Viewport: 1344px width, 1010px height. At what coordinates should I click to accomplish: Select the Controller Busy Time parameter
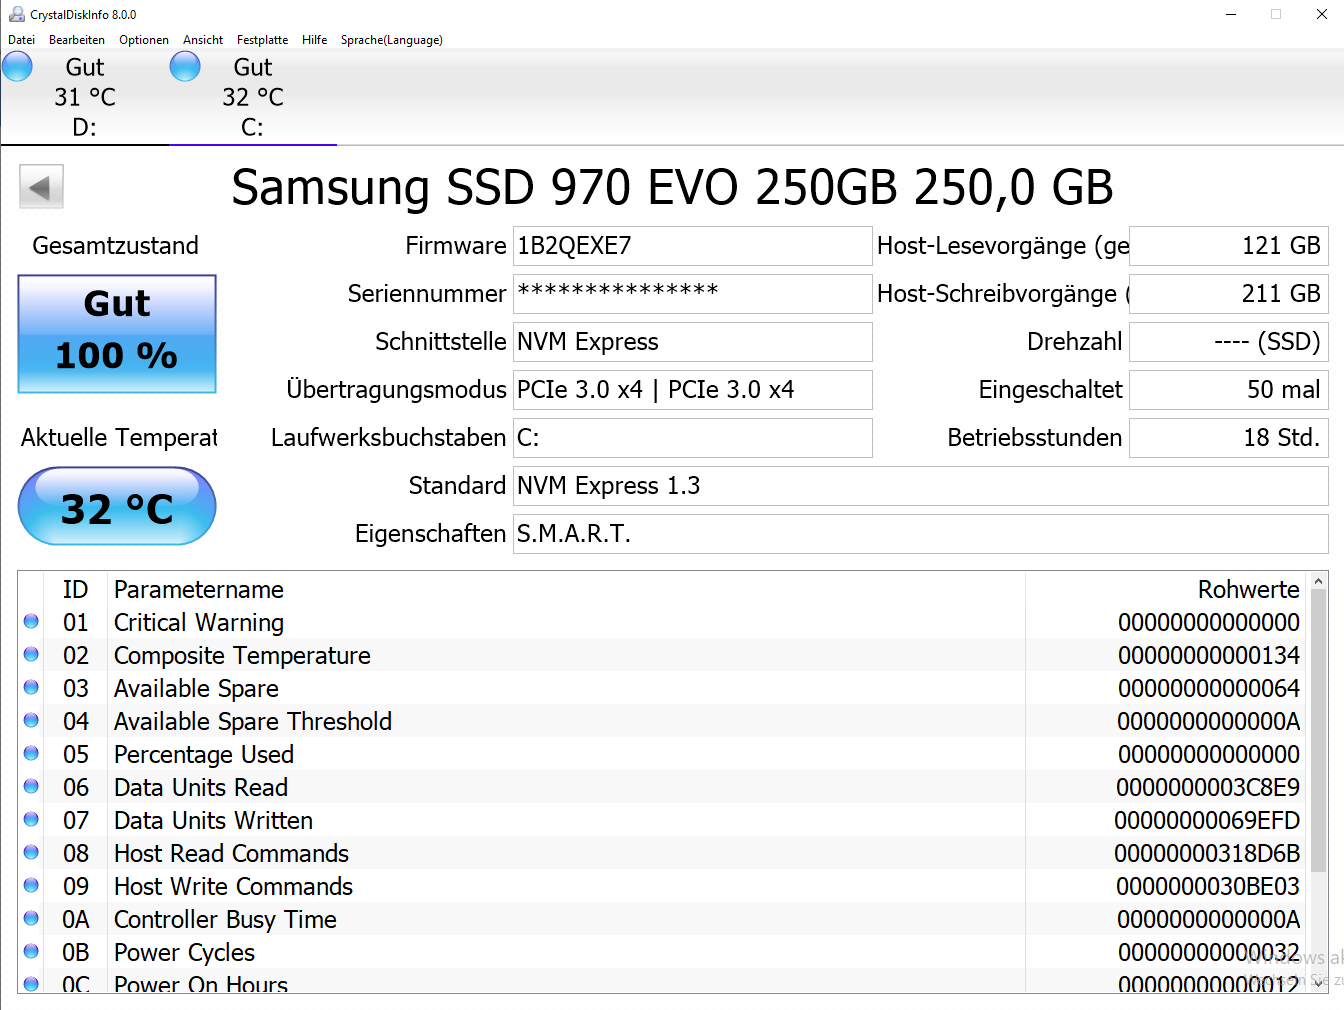click(x=225, y=919)
